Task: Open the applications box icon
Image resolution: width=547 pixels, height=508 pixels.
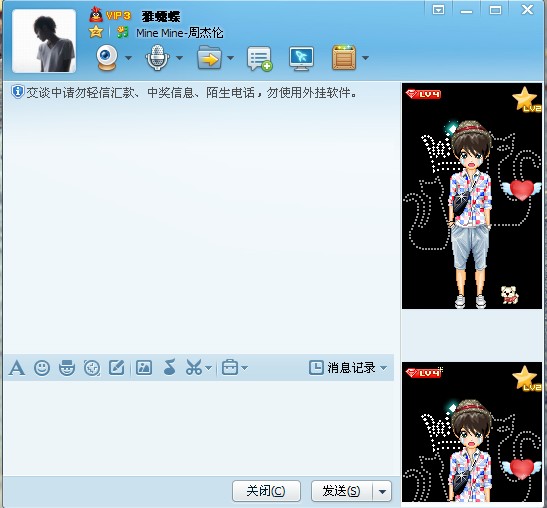Action: [x=344, y=58]
